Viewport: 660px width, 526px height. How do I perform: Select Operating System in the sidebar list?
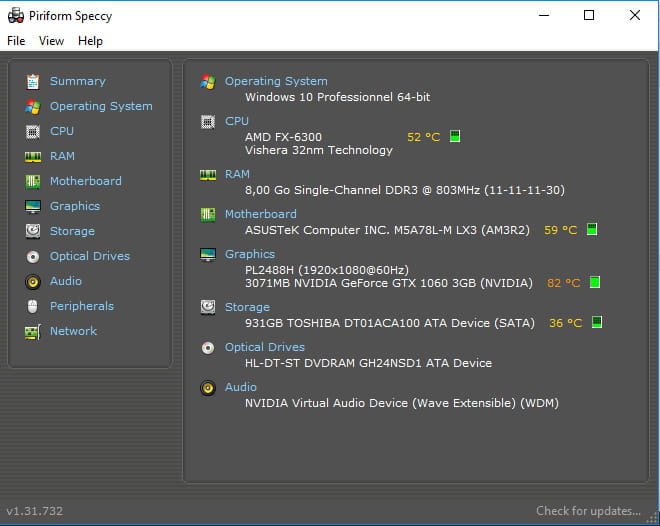[101, 106]
